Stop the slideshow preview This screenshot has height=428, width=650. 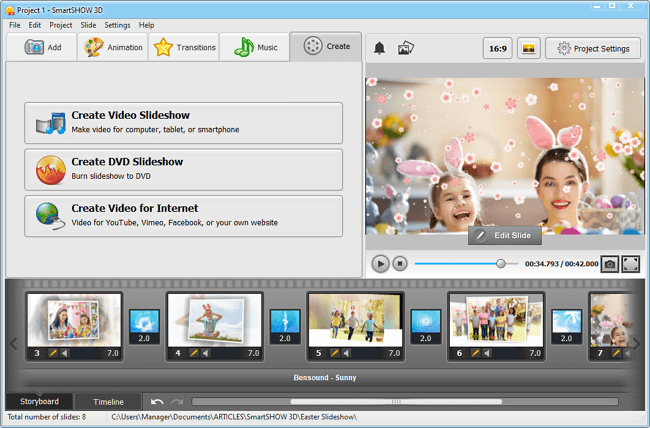tap(400, 264)
